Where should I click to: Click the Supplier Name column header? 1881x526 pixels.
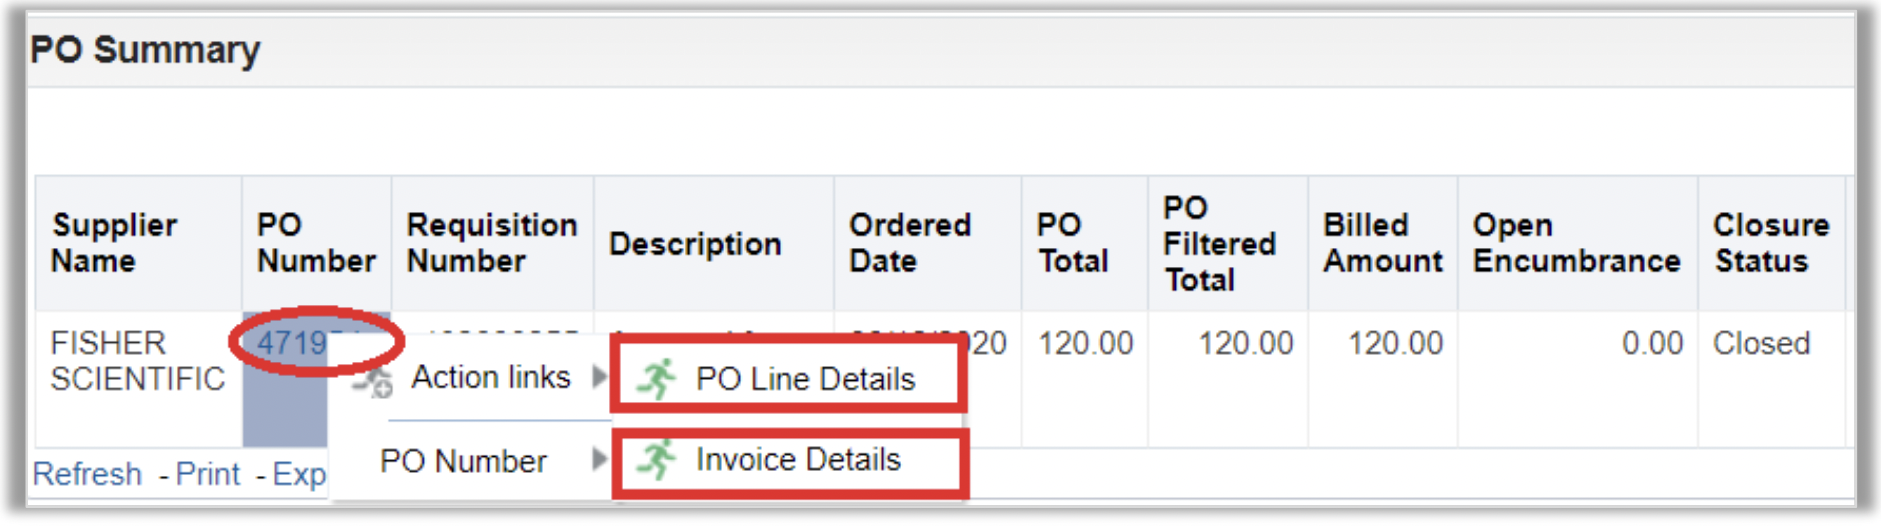(x=114, y=243)
